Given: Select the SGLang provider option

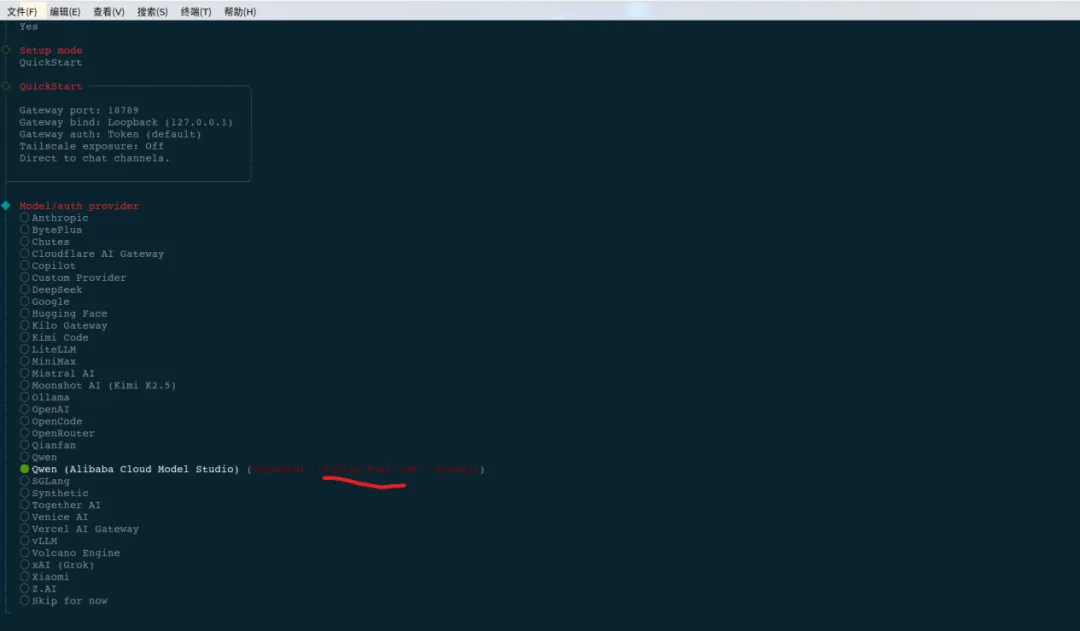Looking at the screenshot, I should pyautogui.click(x=45, y=482).
